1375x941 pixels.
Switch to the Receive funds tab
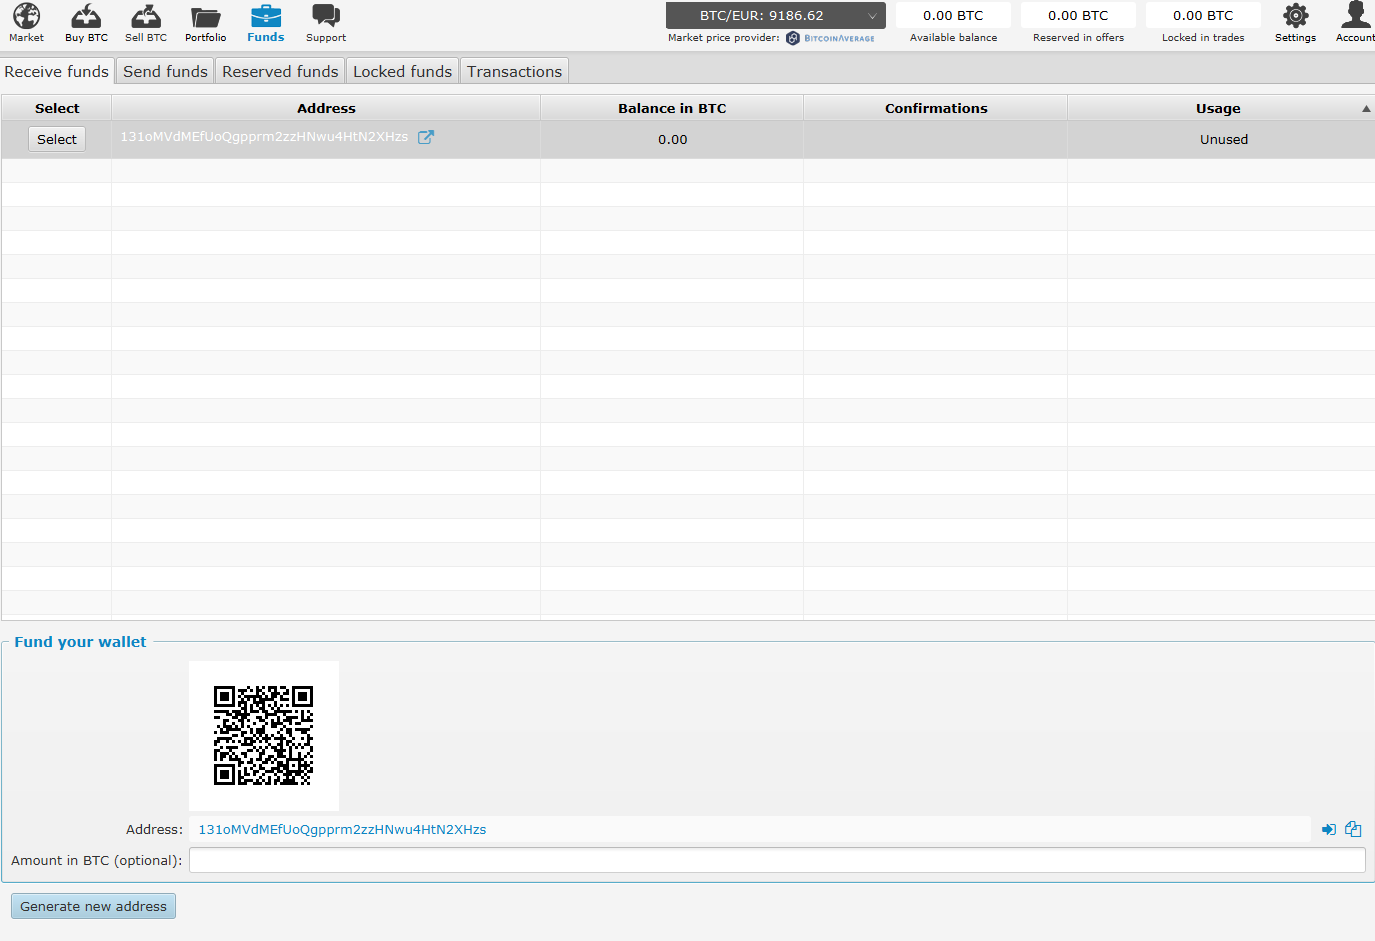(57, 71)
